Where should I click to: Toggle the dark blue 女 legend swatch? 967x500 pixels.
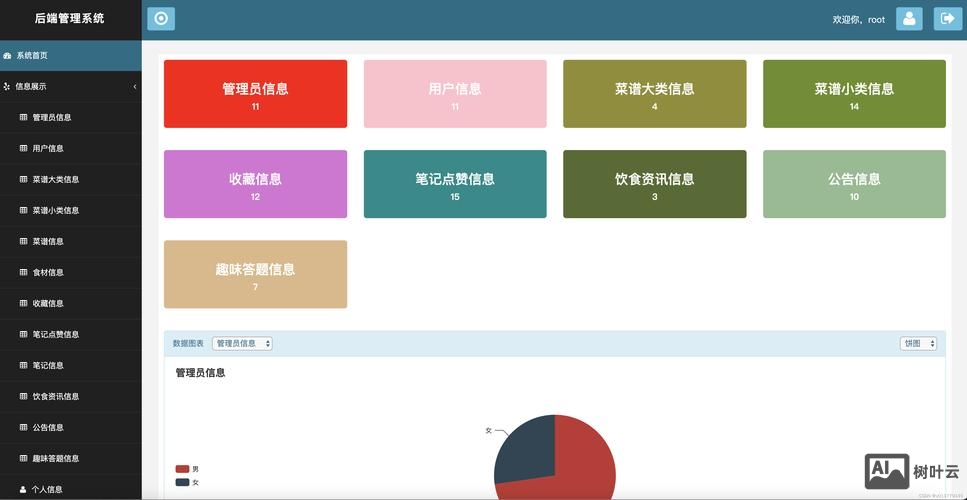click(183, 482)
